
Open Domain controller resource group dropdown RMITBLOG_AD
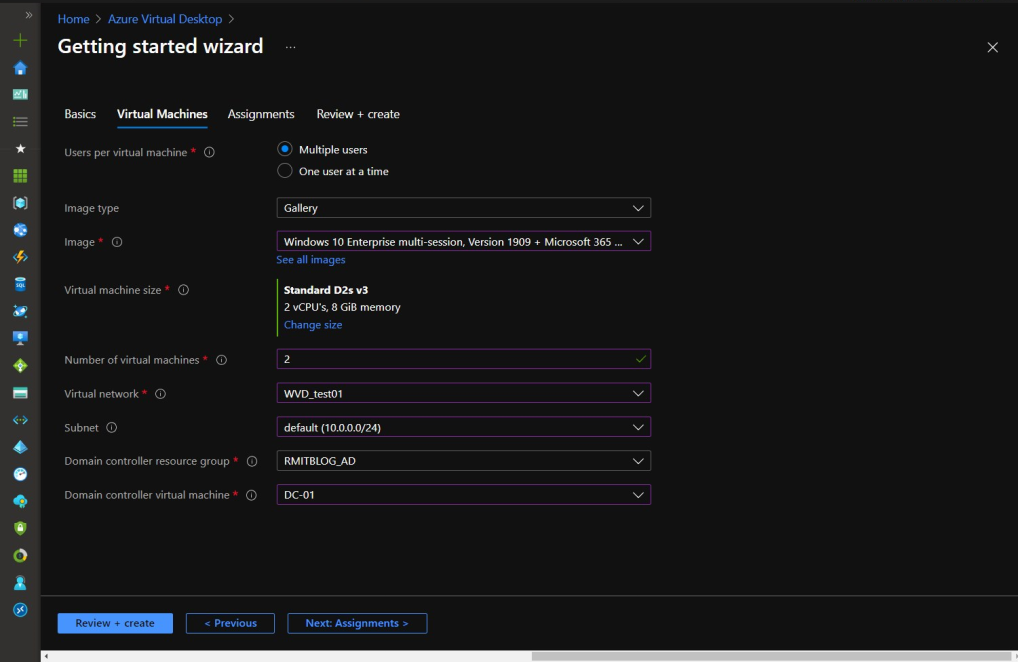[464, 461]
